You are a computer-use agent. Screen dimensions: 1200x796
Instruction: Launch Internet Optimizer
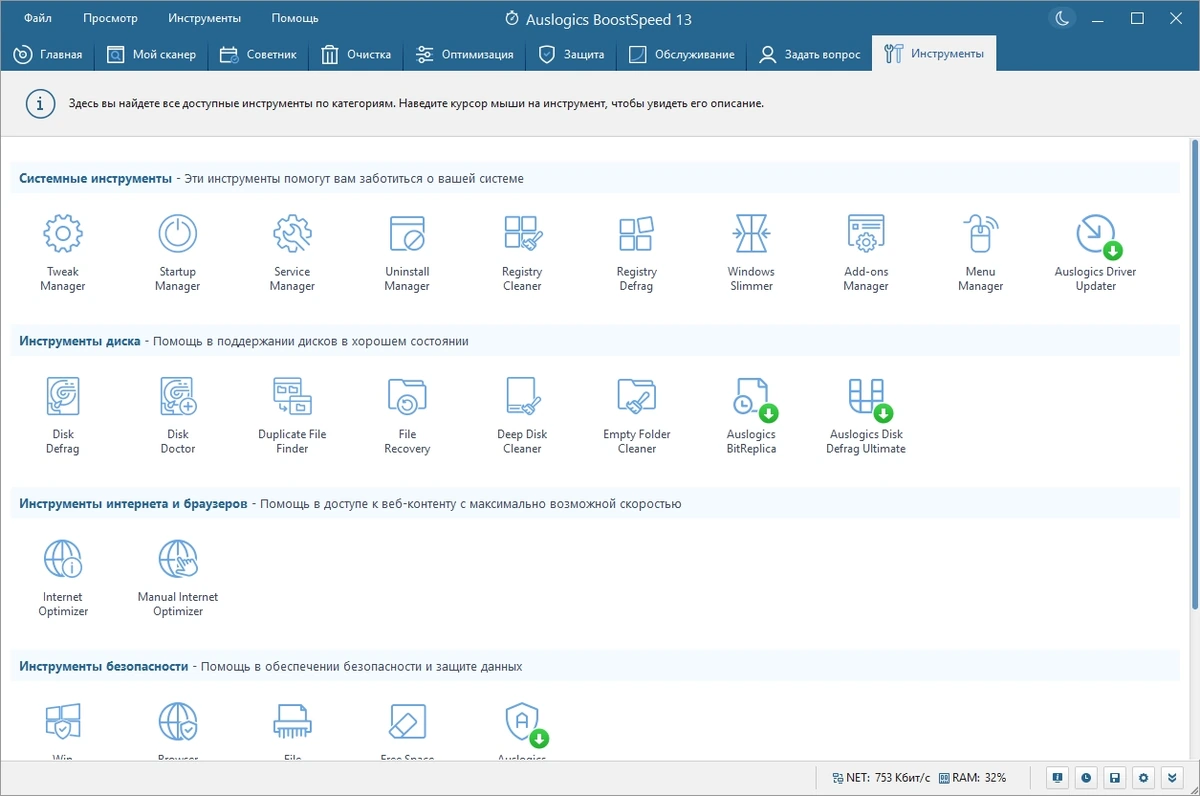point(63,577)
